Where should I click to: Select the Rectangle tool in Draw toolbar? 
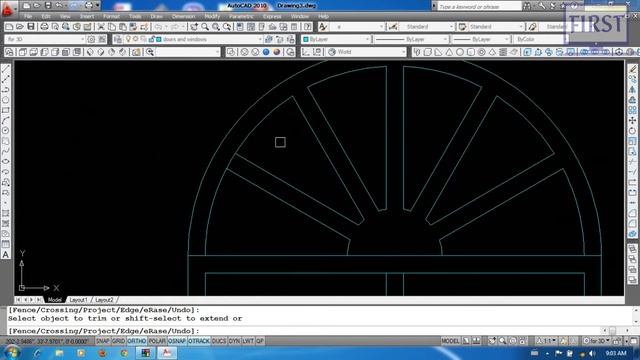tap(6, 111)
